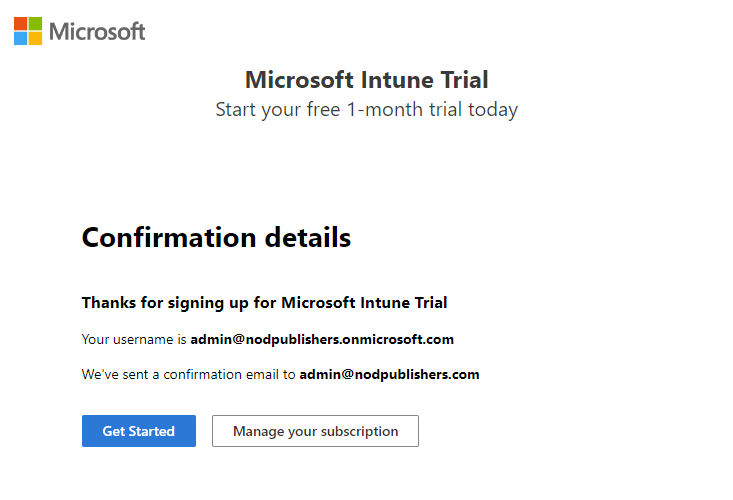Select the word details in the heading
The image size is (733, 500).
click(x=308, y=237)
